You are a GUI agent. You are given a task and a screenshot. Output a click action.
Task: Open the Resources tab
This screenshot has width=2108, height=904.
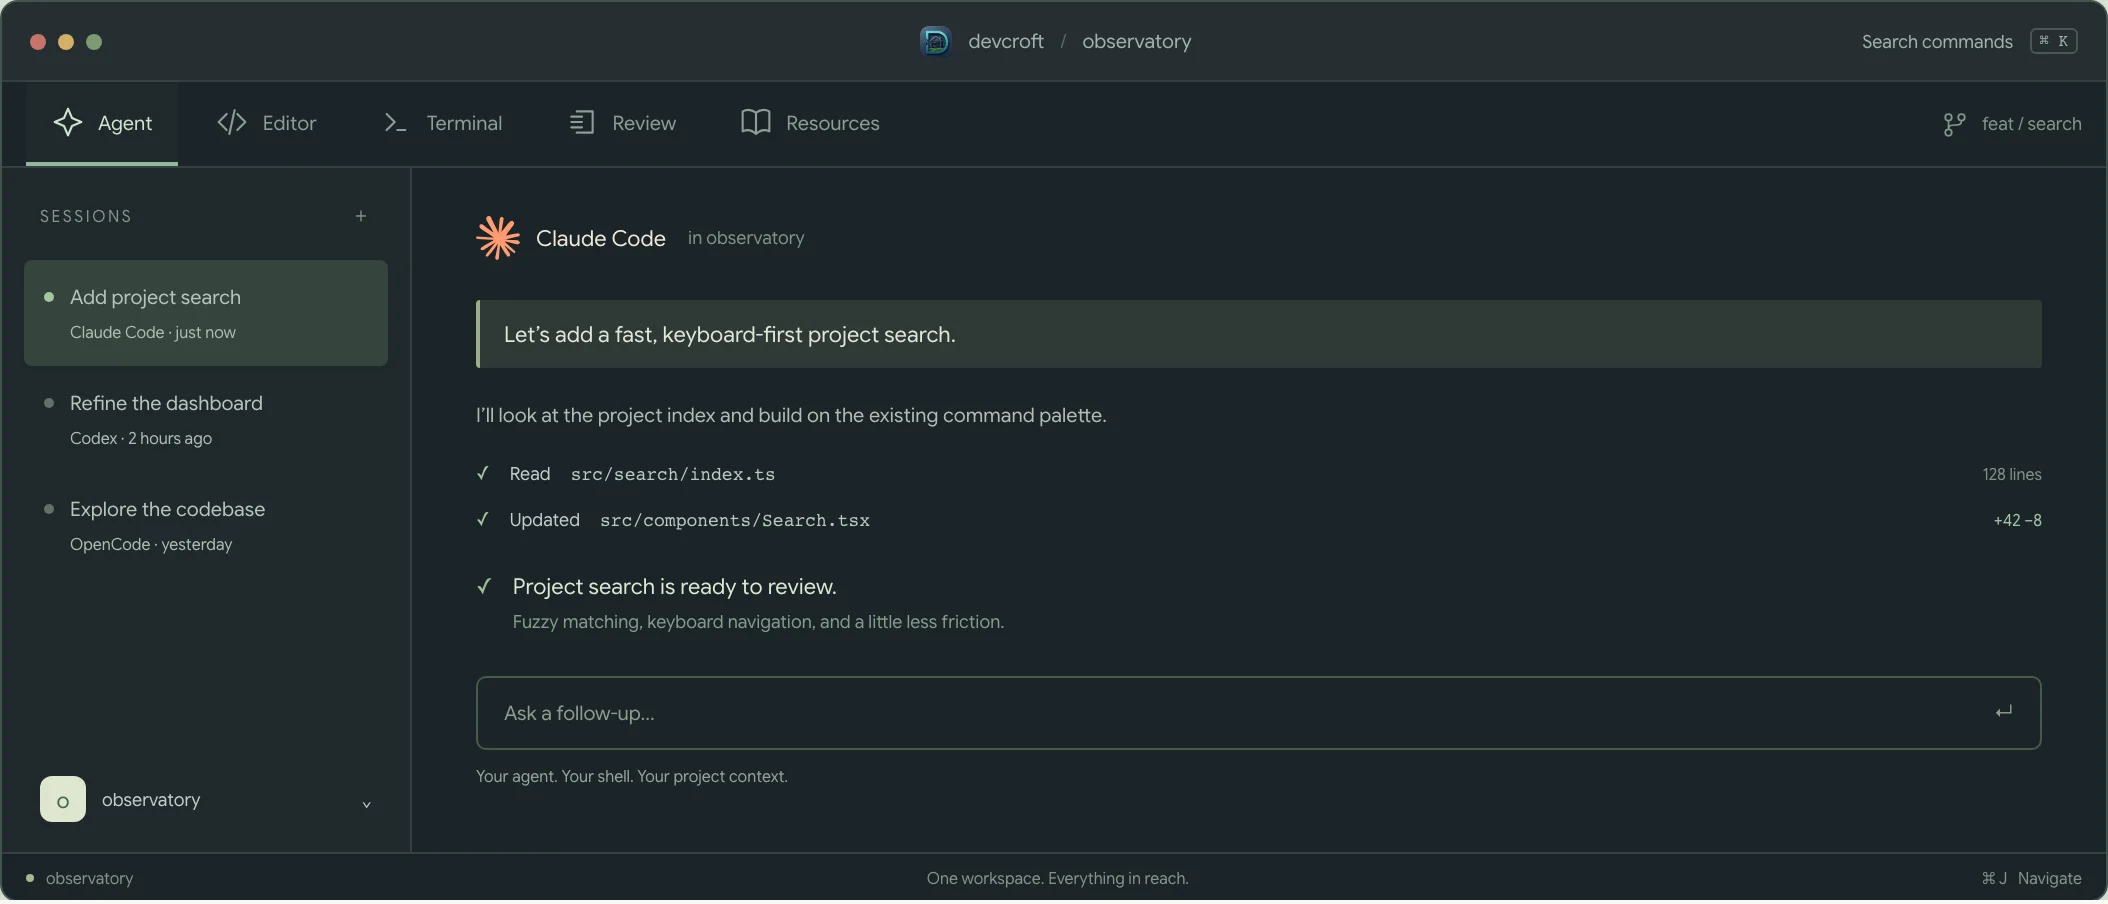point(810,123)
